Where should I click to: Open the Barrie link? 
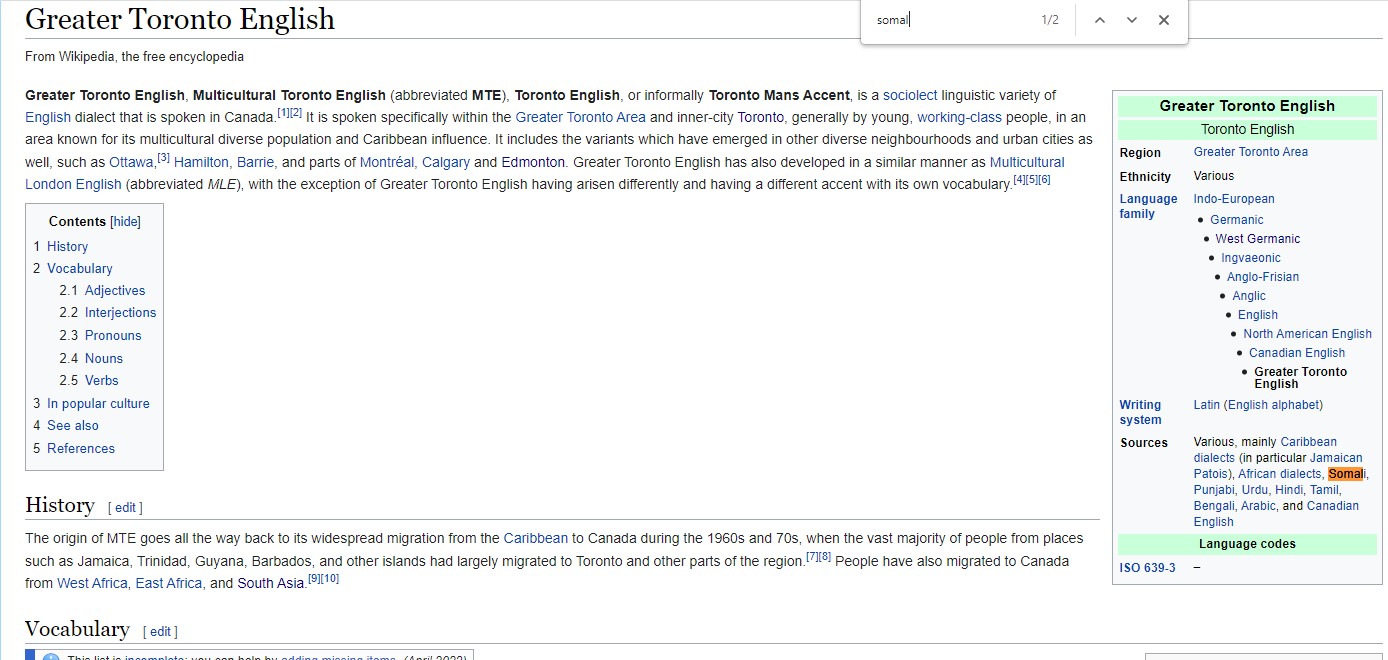pyautogui.click(x=255, y=162)
